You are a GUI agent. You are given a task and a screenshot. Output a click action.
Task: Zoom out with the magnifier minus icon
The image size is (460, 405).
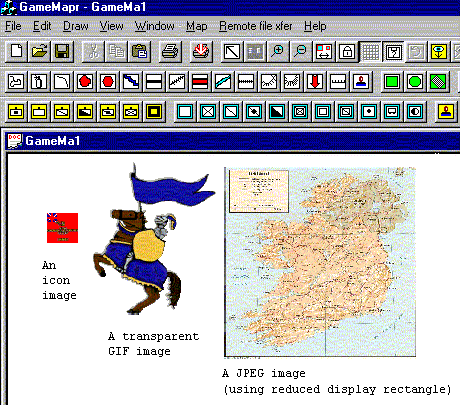coord(300,52)
